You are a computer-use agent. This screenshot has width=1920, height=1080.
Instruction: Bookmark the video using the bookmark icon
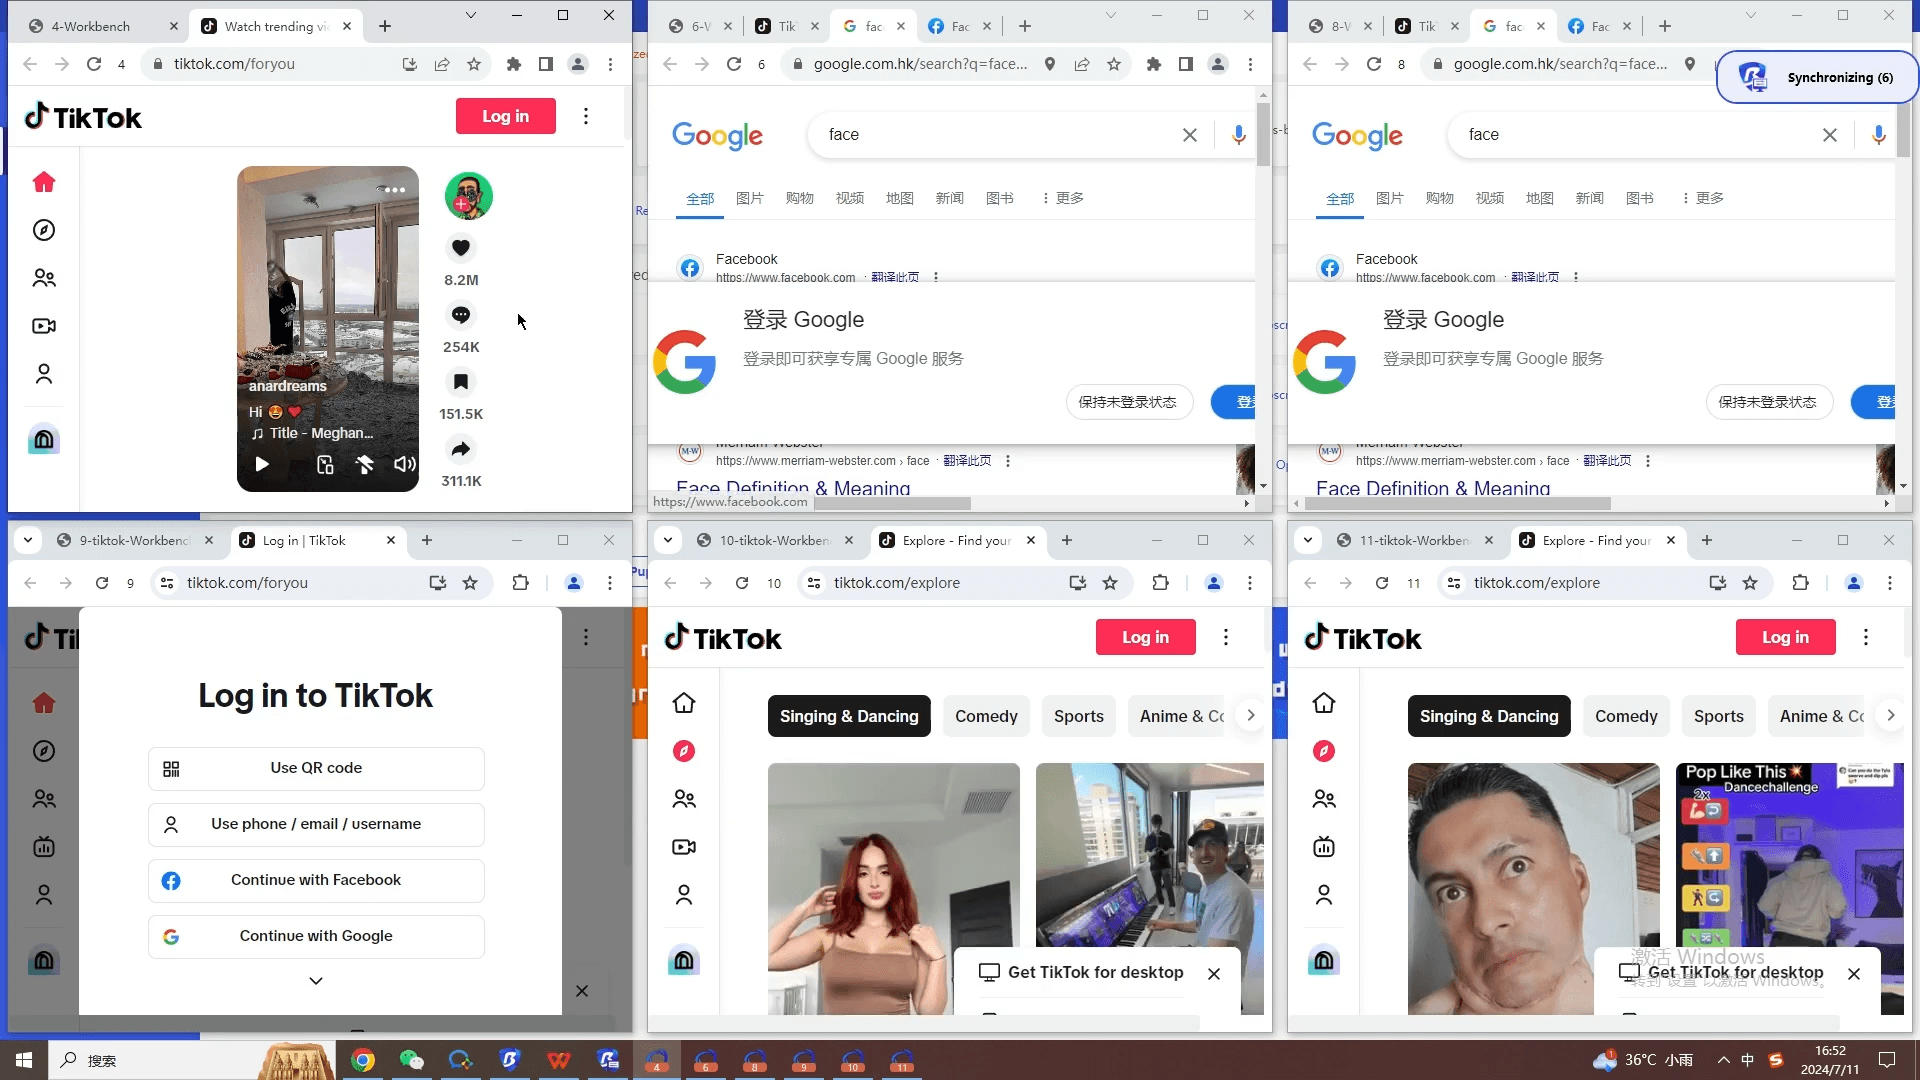(x=461, y=381)
